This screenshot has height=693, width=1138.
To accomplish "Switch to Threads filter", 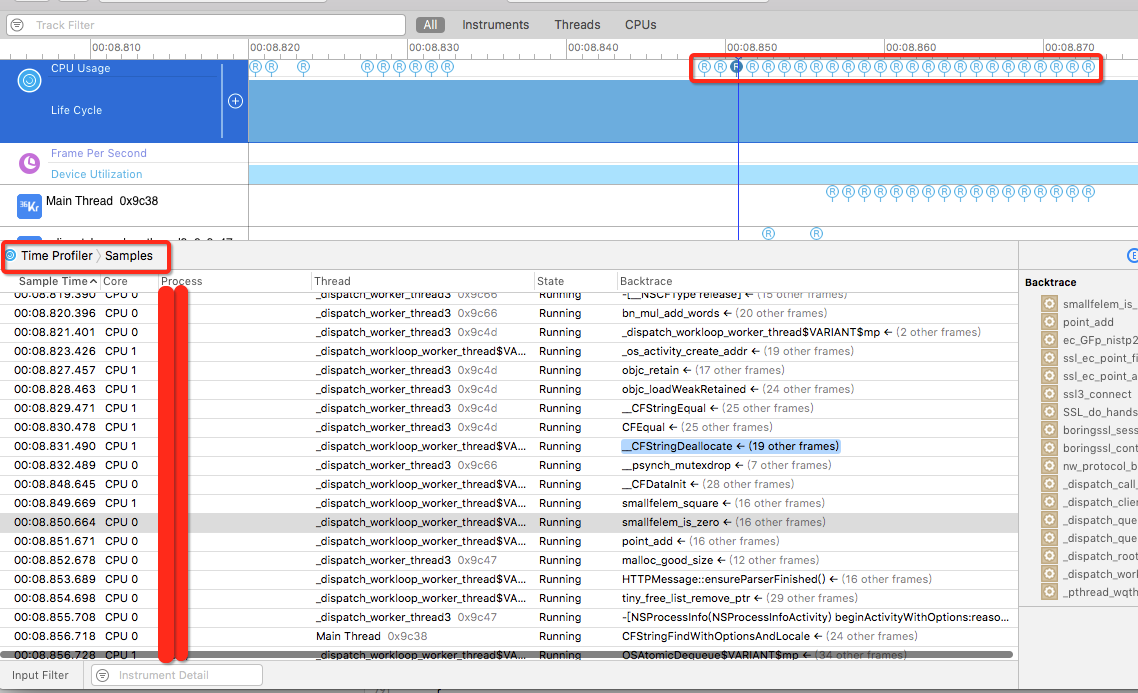I will click(577, 25).
